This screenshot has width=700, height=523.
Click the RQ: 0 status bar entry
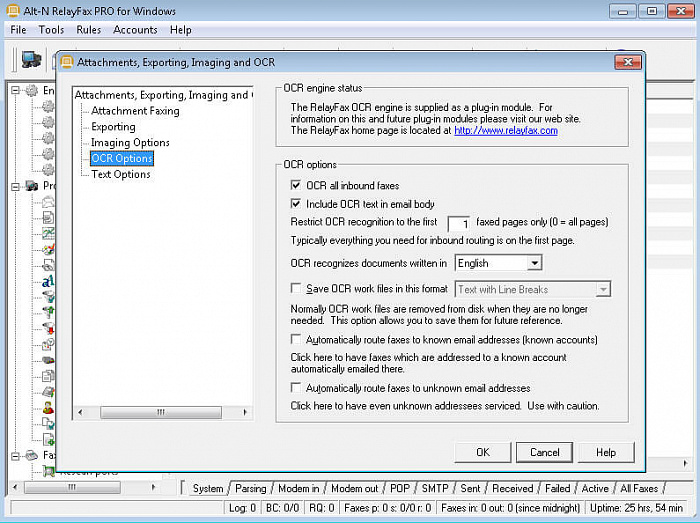point(321,508)
